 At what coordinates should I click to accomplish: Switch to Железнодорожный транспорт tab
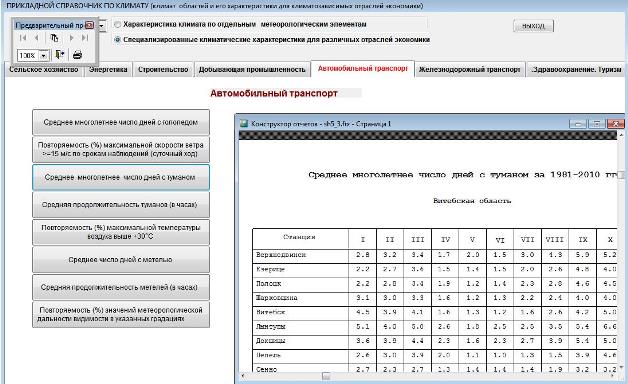point(469,70)
